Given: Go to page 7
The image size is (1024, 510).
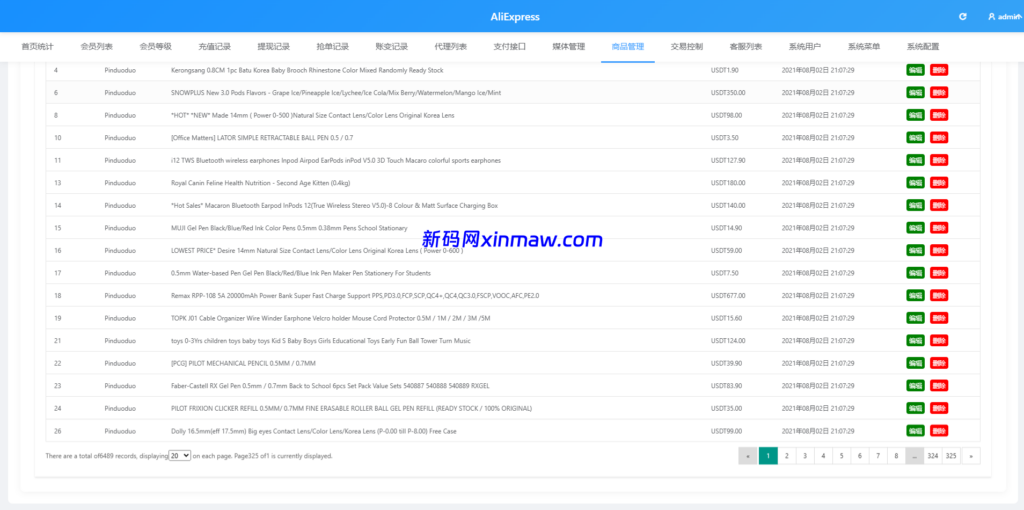Looking at the screenshot, I should tap(878, 456).
